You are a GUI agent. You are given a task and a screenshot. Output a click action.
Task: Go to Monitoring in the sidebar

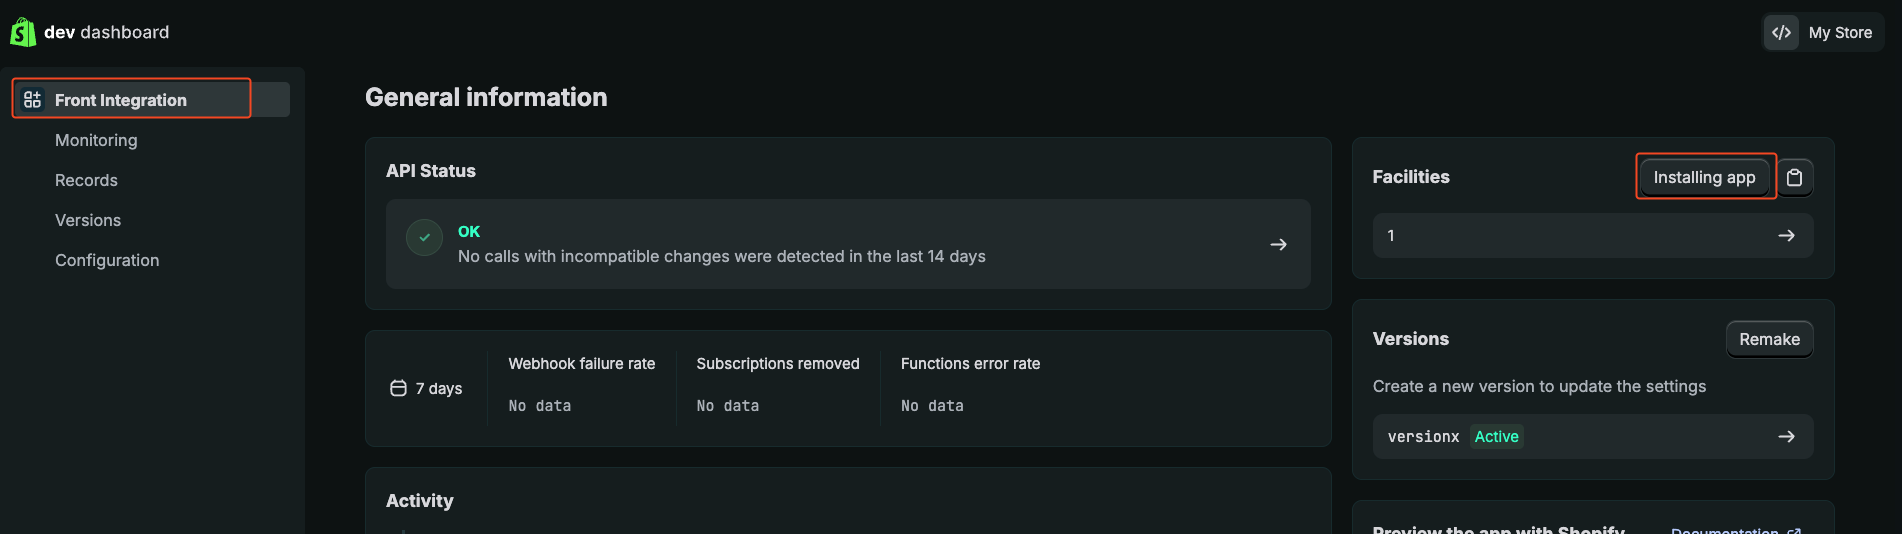click(x=96, y=140)
